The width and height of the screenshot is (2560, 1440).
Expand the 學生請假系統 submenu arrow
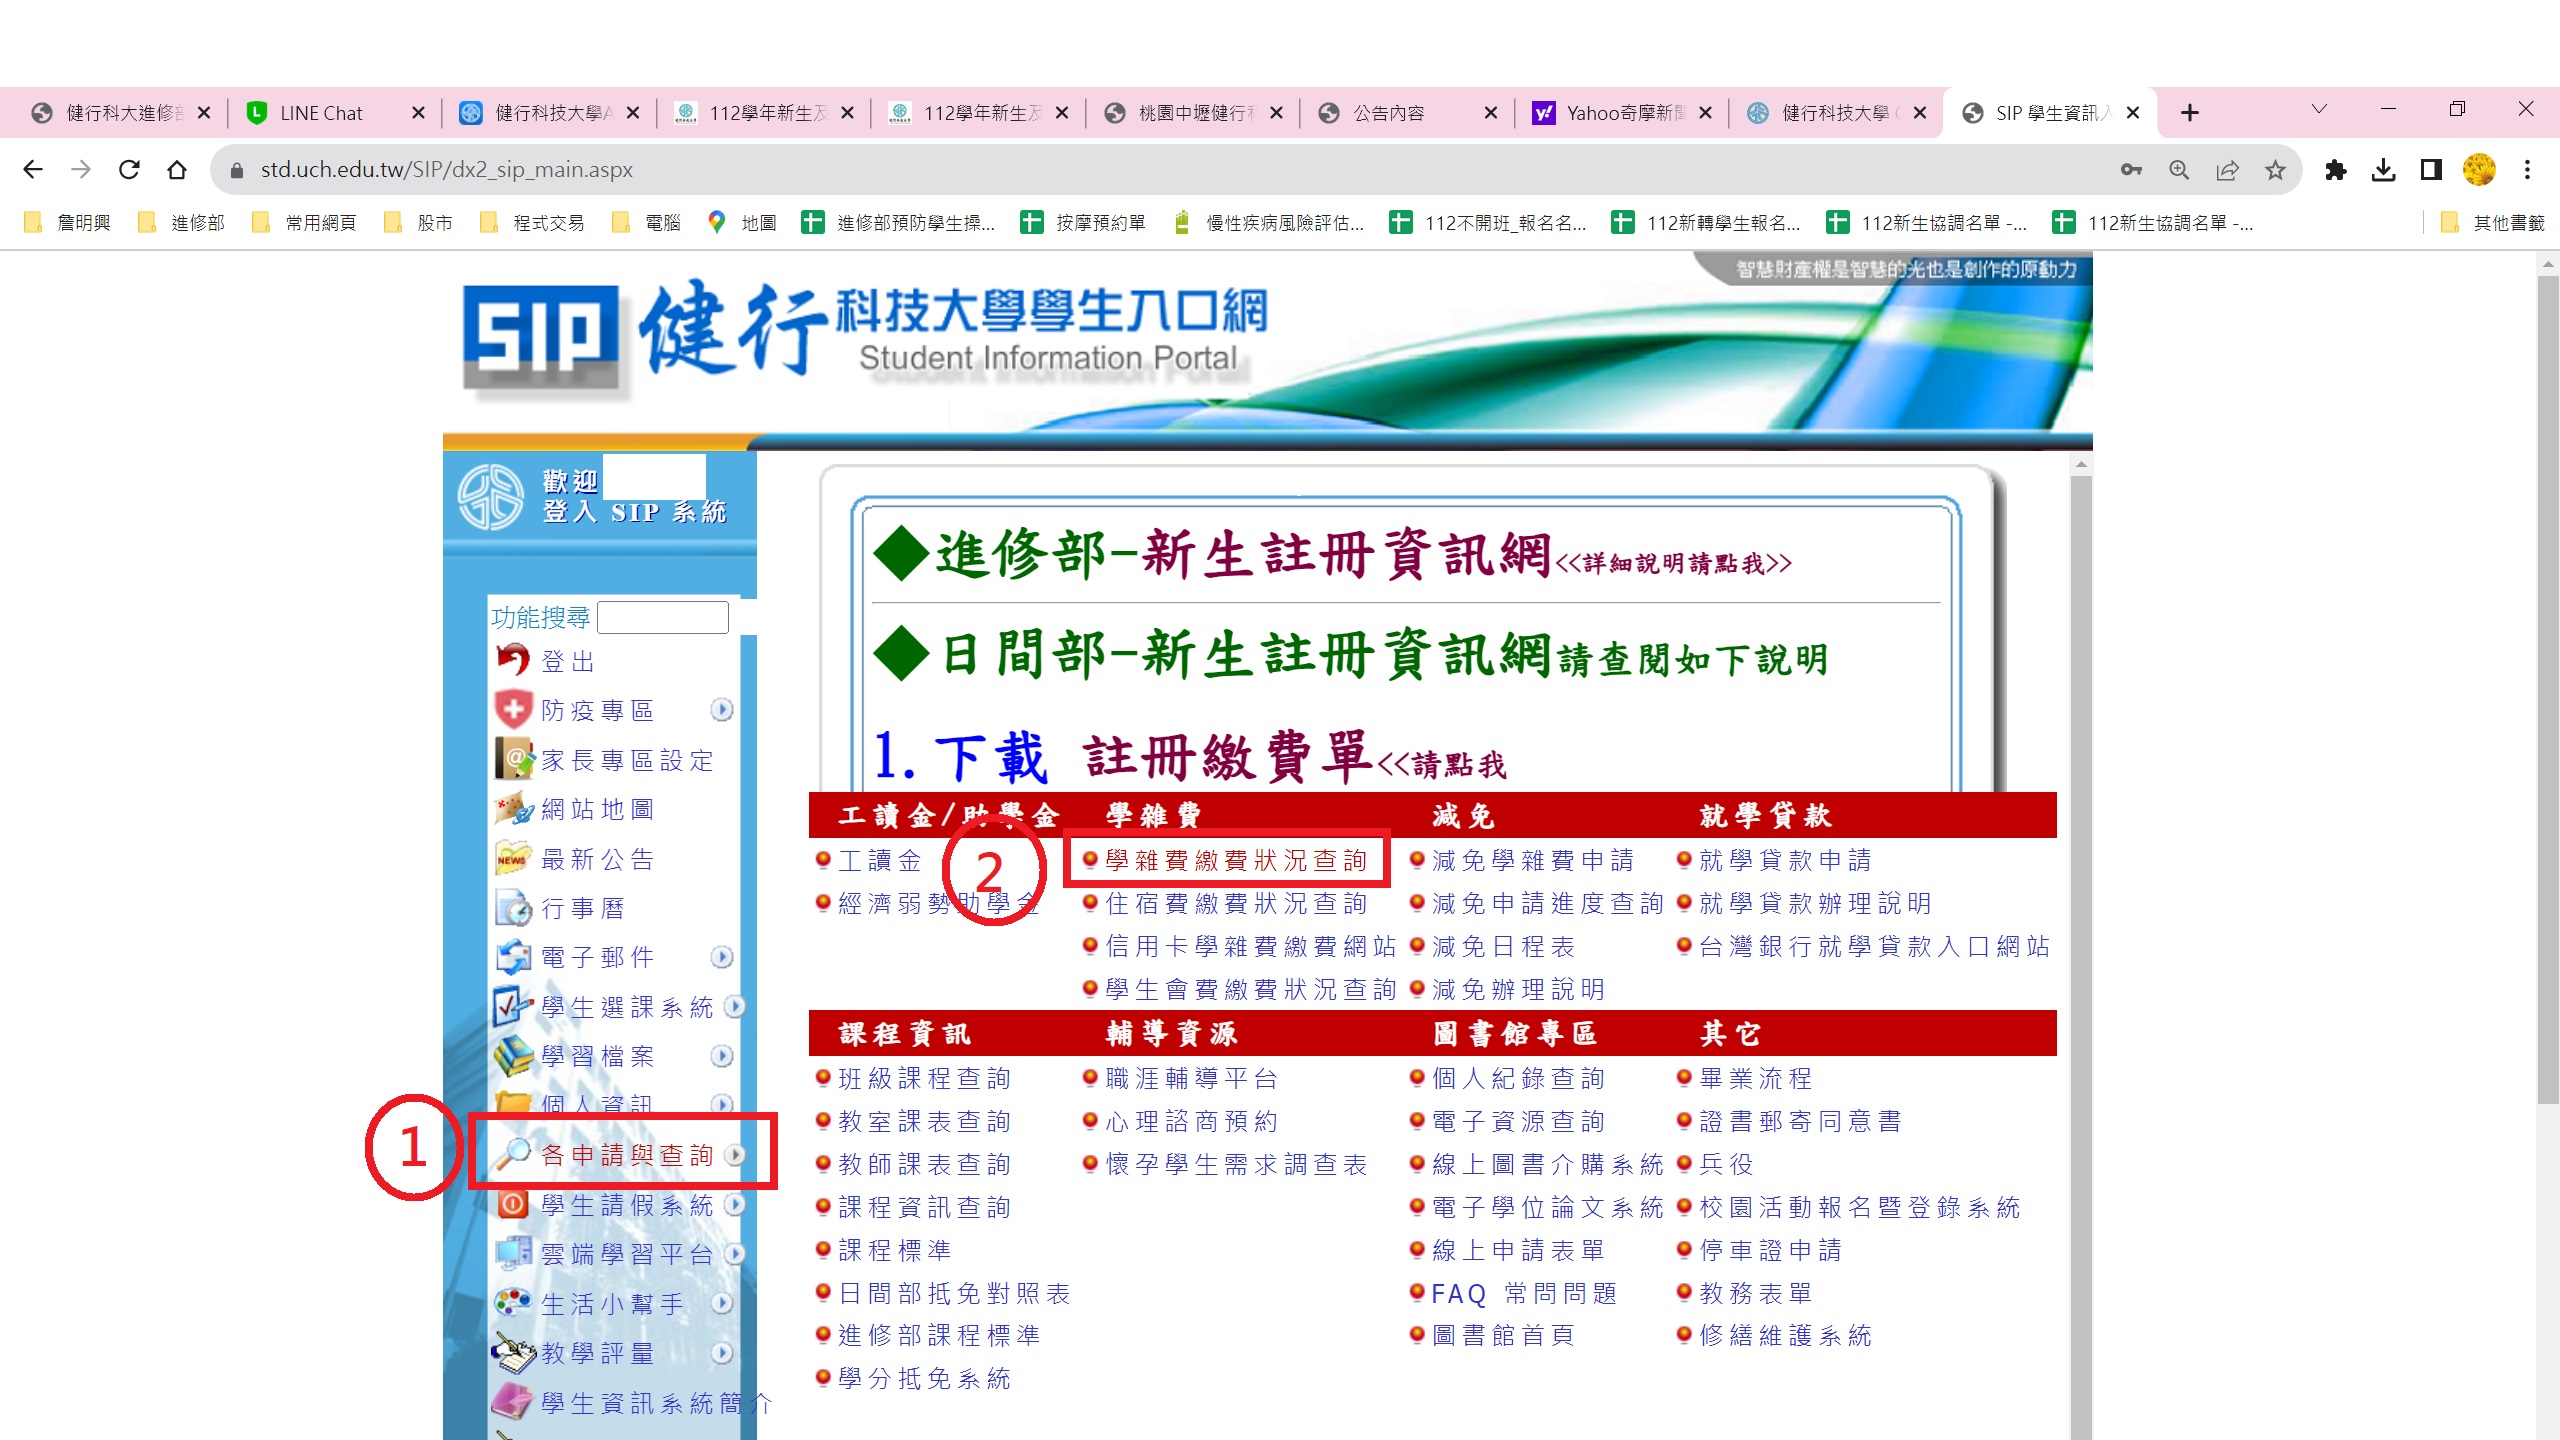tap(735, 1204)
